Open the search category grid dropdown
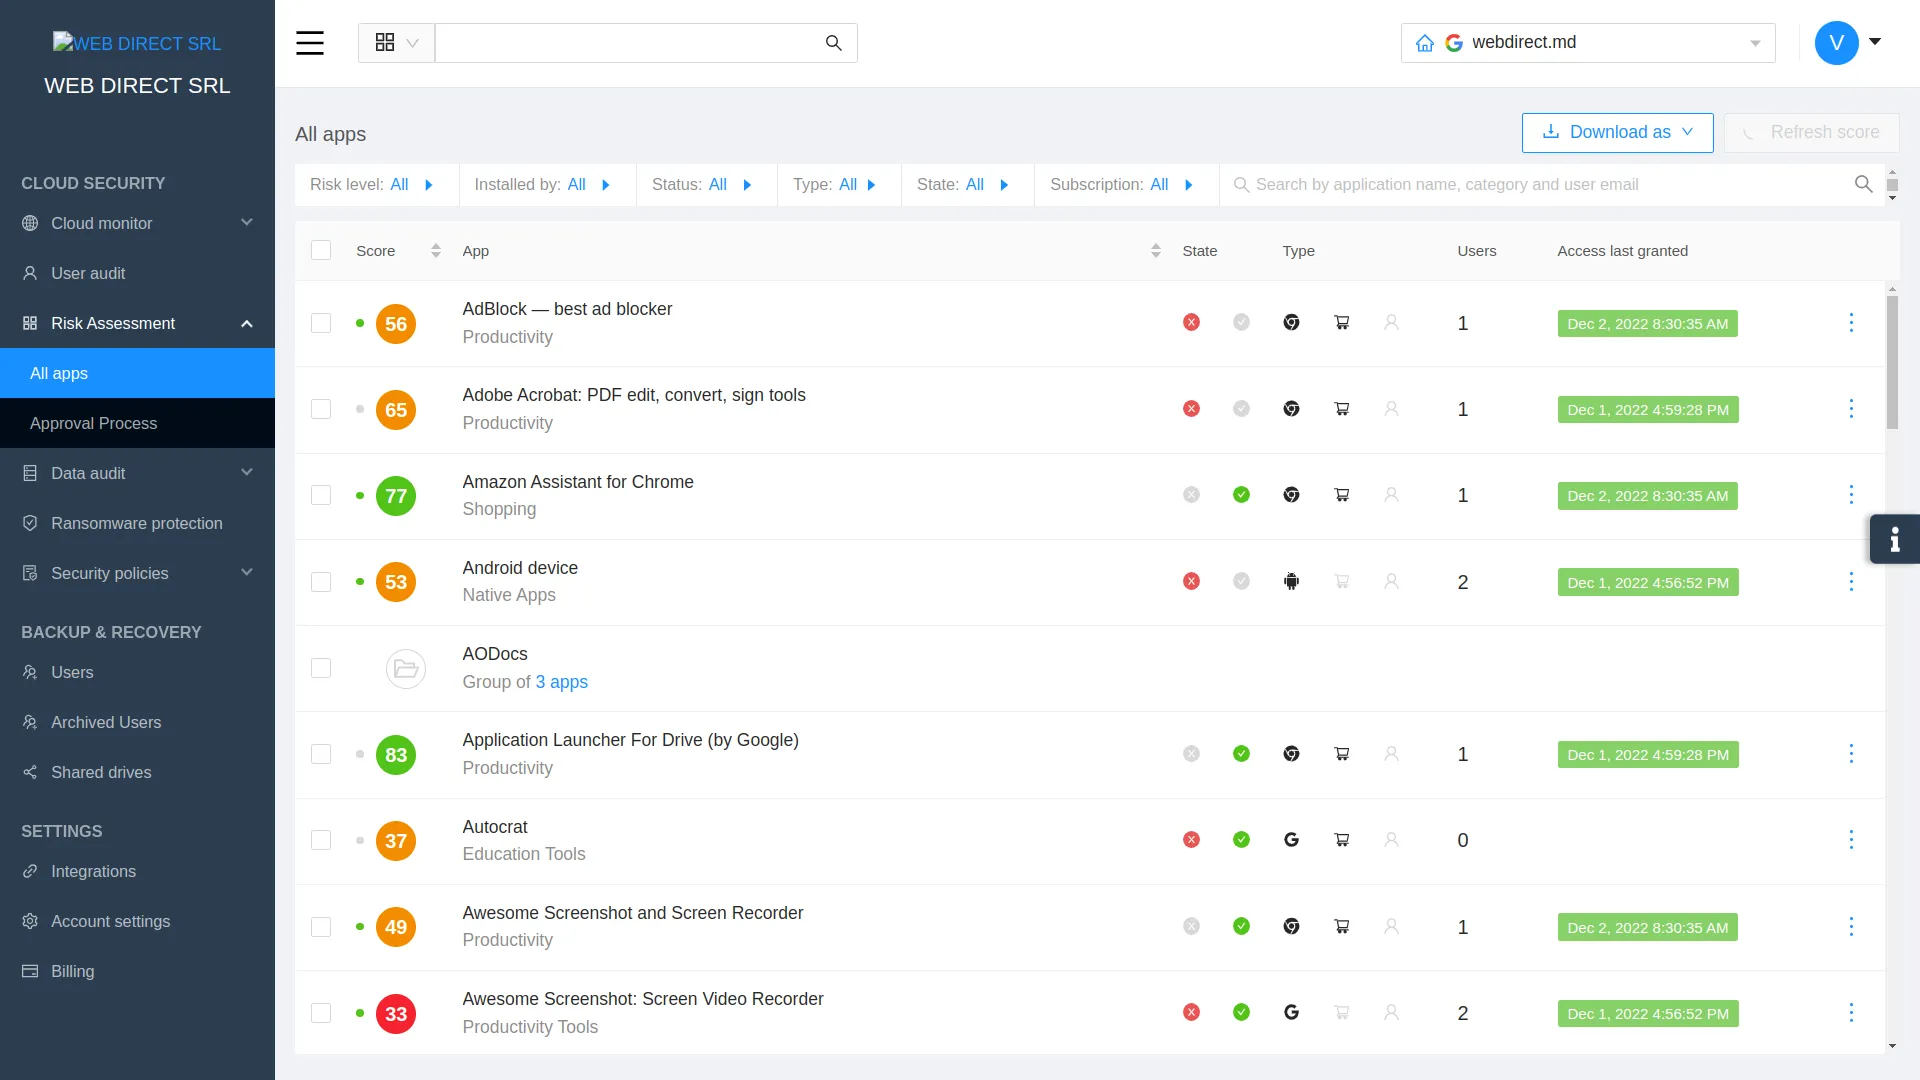 tap(396, 43)
